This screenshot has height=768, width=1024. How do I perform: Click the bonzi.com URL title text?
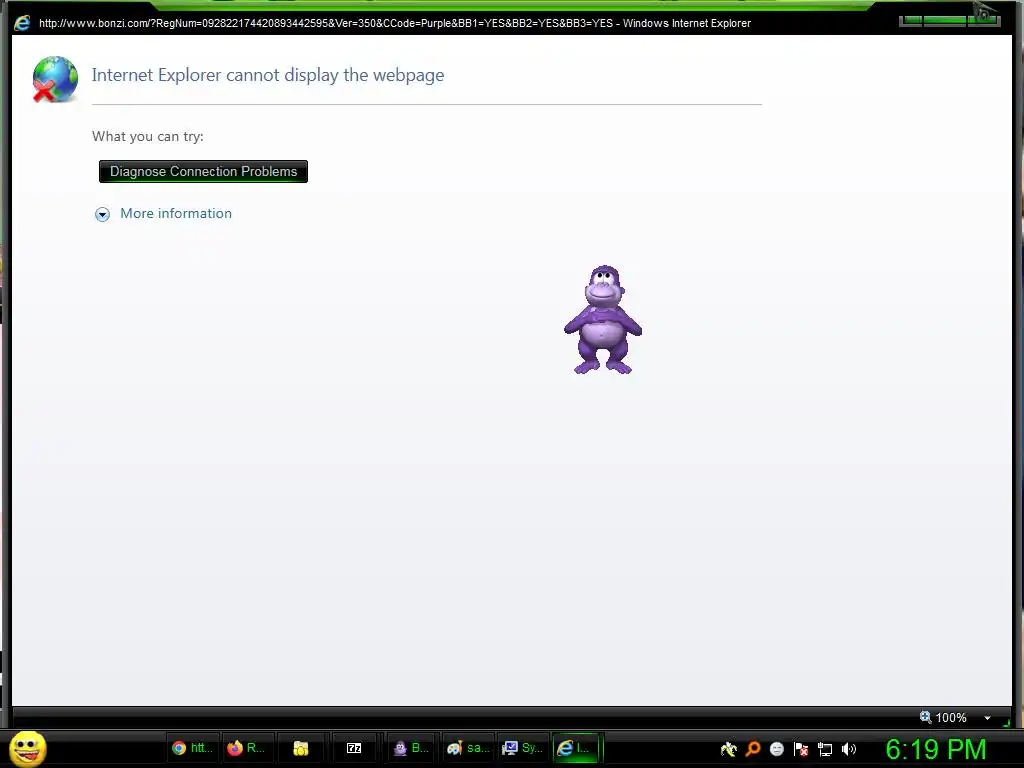(x=395, y=24)
